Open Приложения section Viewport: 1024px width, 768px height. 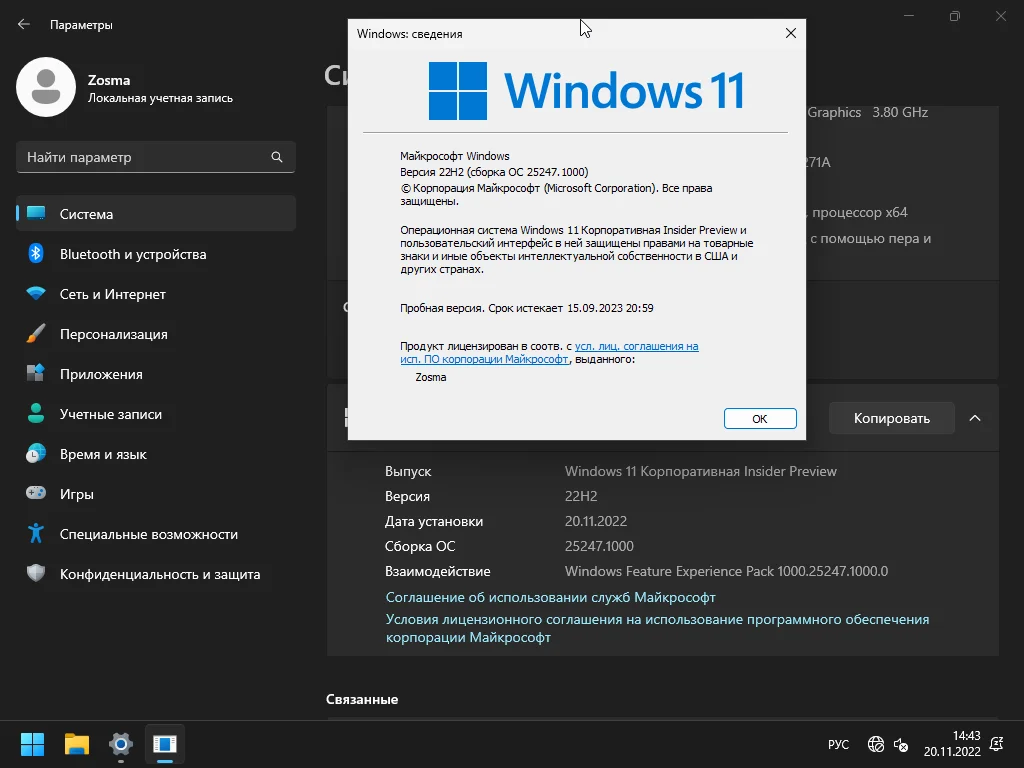tap(155, 374)
